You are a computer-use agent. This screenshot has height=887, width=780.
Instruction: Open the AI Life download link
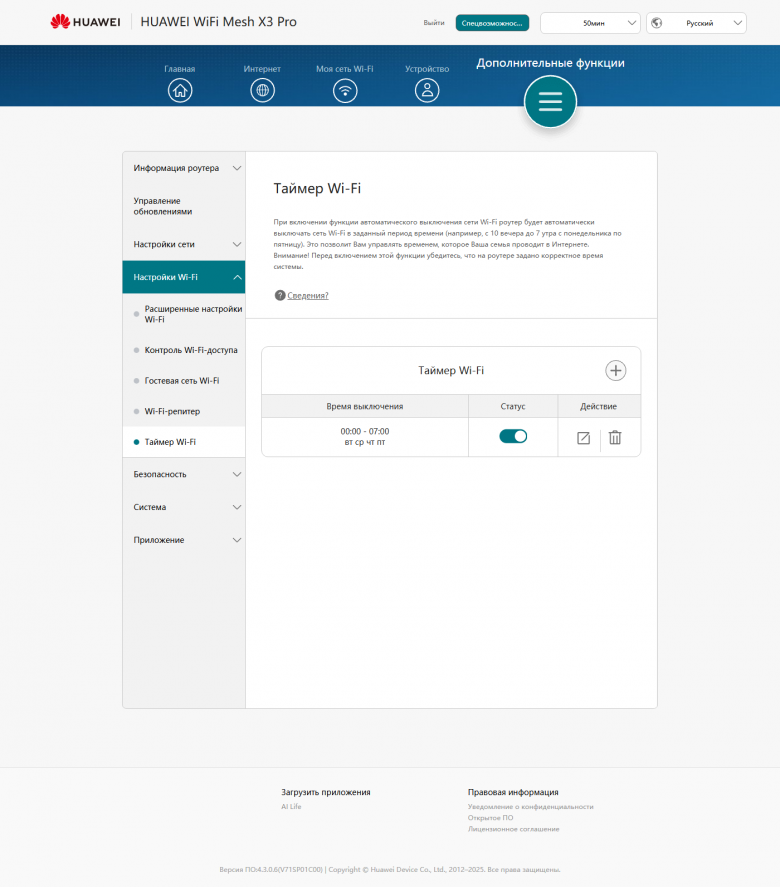click(291, 807)
